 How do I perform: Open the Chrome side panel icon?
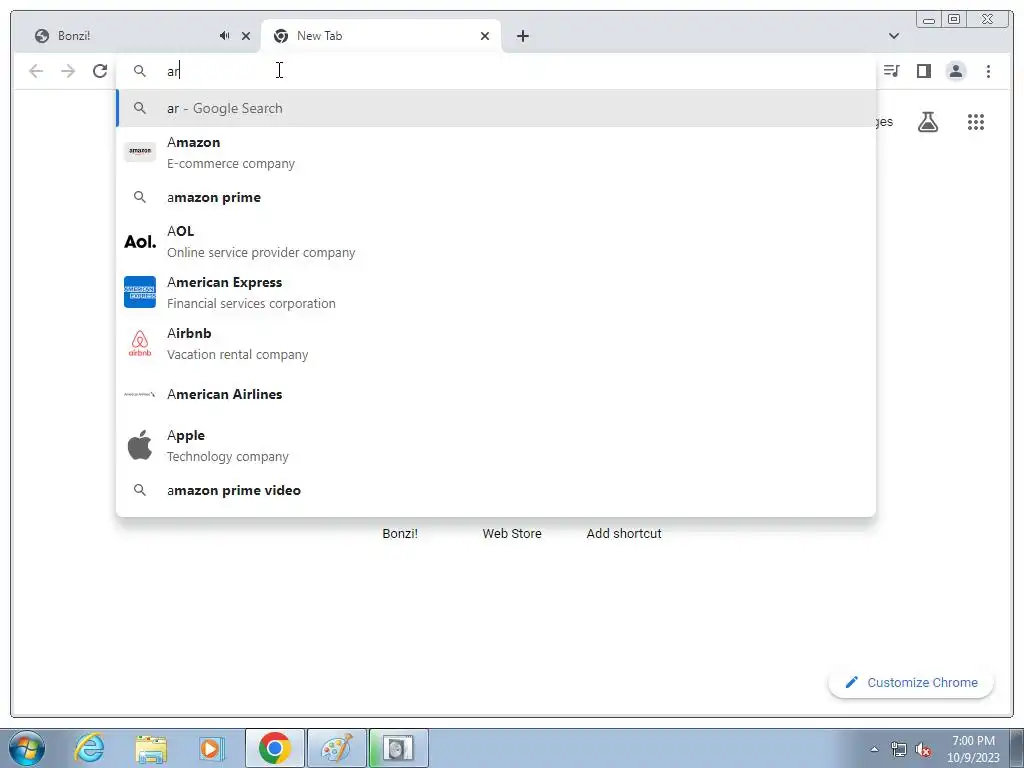point(923,71)
